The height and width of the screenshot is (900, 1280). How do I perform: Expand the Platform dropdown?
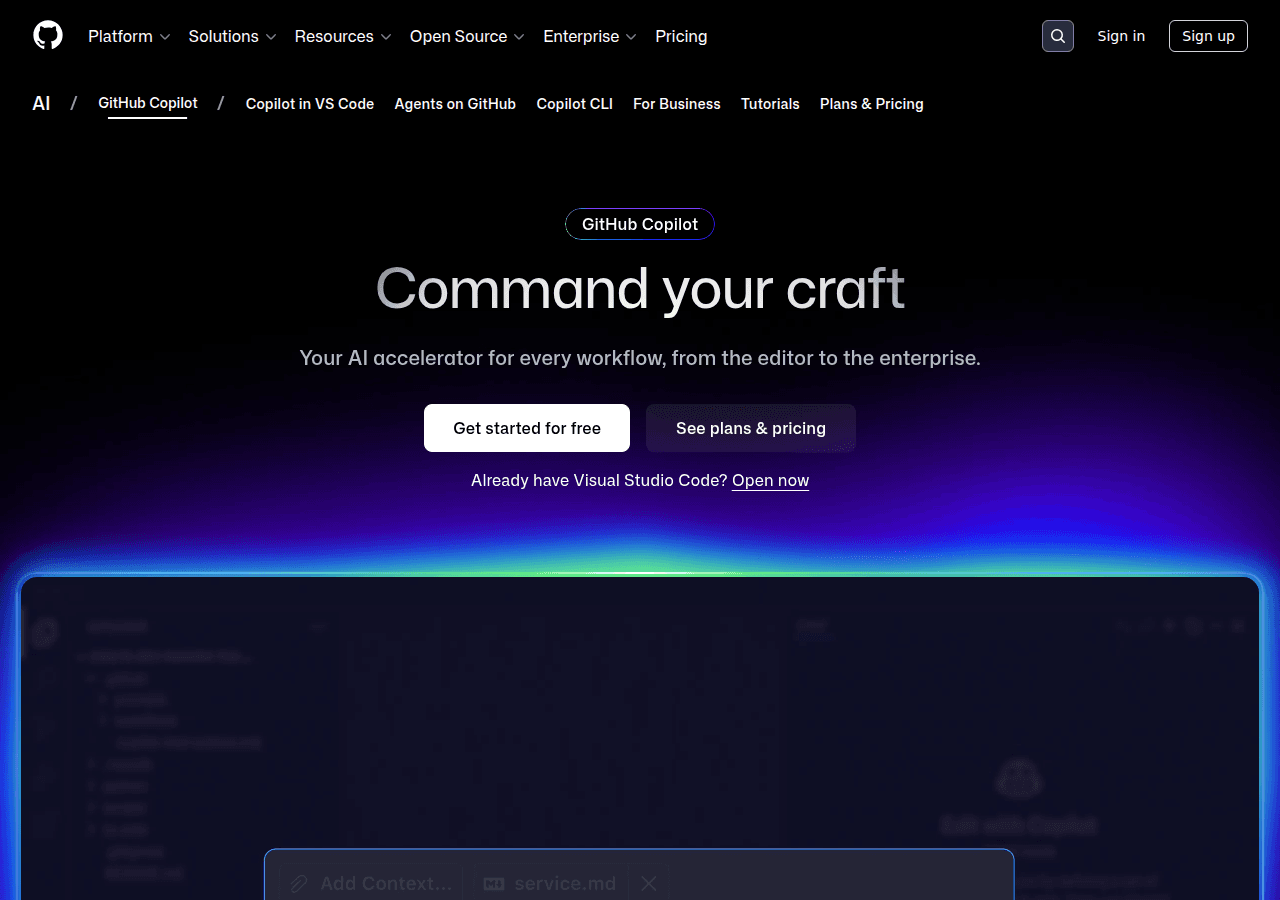coord(128,36)
